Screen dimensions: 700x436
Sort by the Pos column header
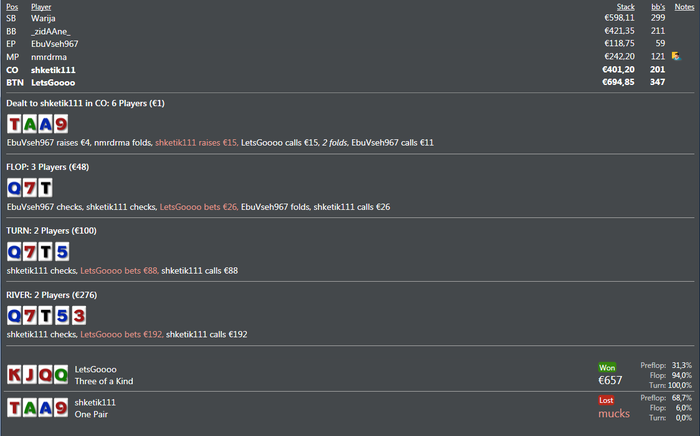coord(12,7)
